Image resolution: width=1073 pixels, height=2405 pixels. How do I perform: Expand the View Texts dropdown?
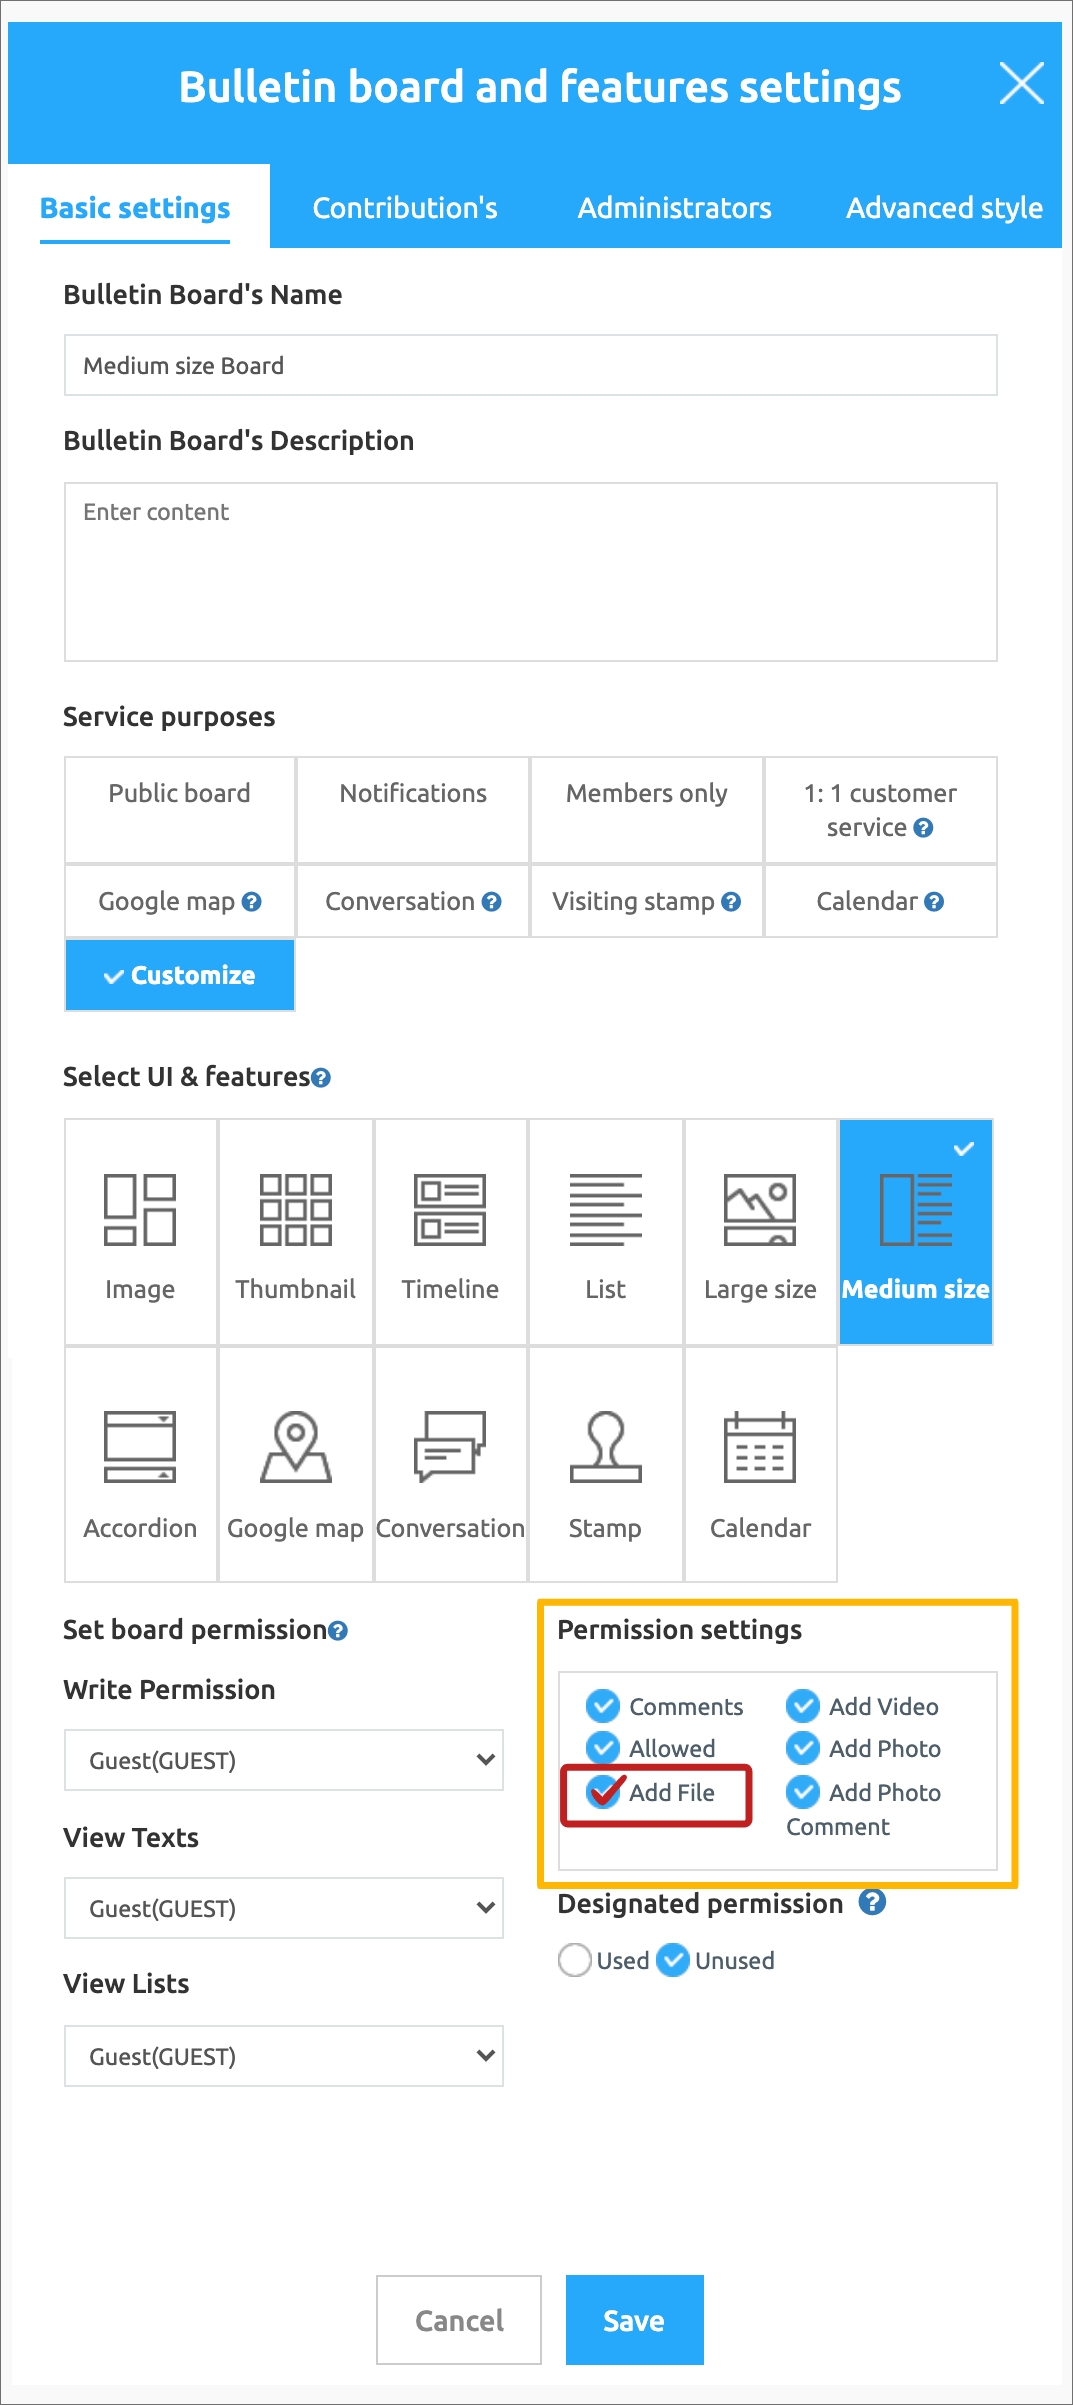pos(284,1908)
